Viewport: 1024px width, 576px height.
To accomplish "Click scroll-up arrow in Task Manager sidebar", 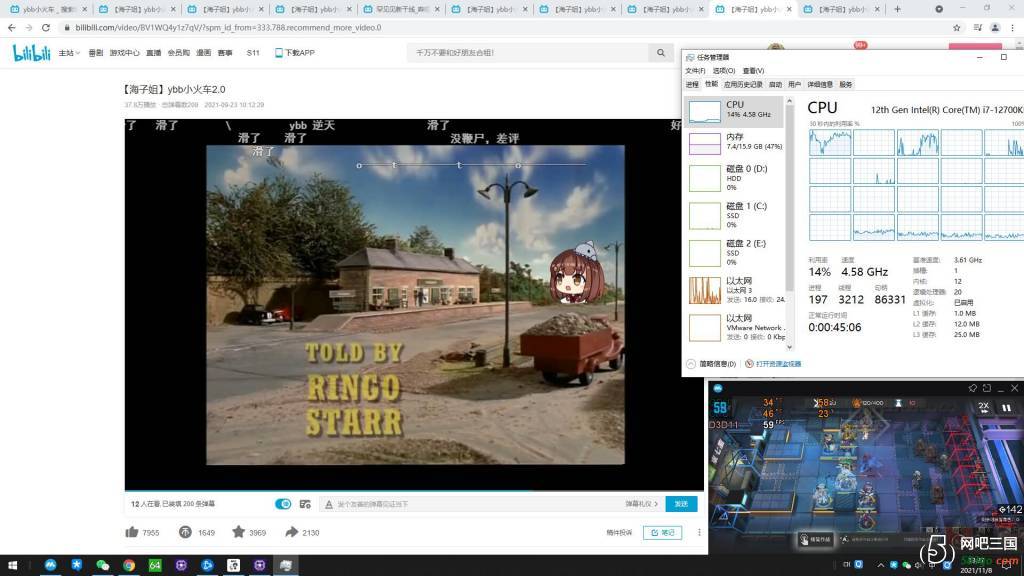I will [x=789, y=101].
